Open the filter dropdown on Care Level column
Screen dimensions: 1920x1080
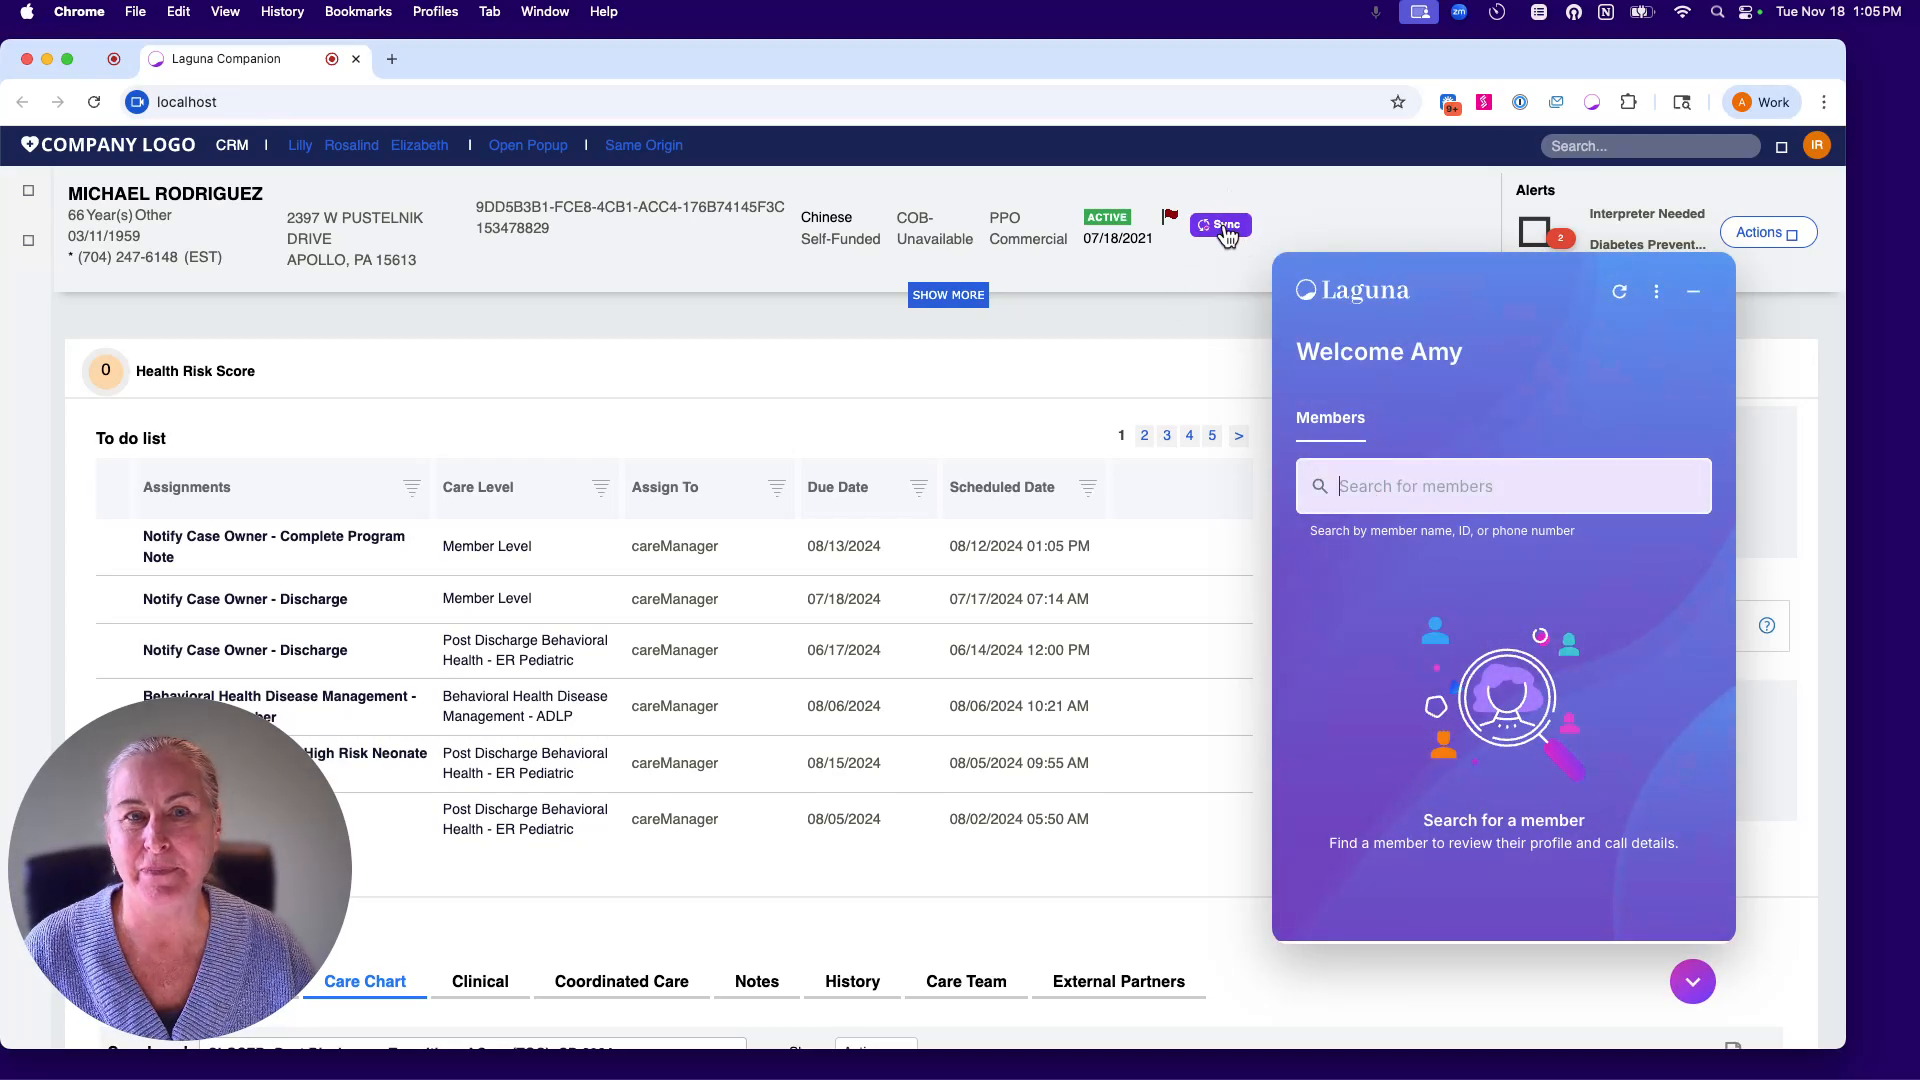[600, 488]
